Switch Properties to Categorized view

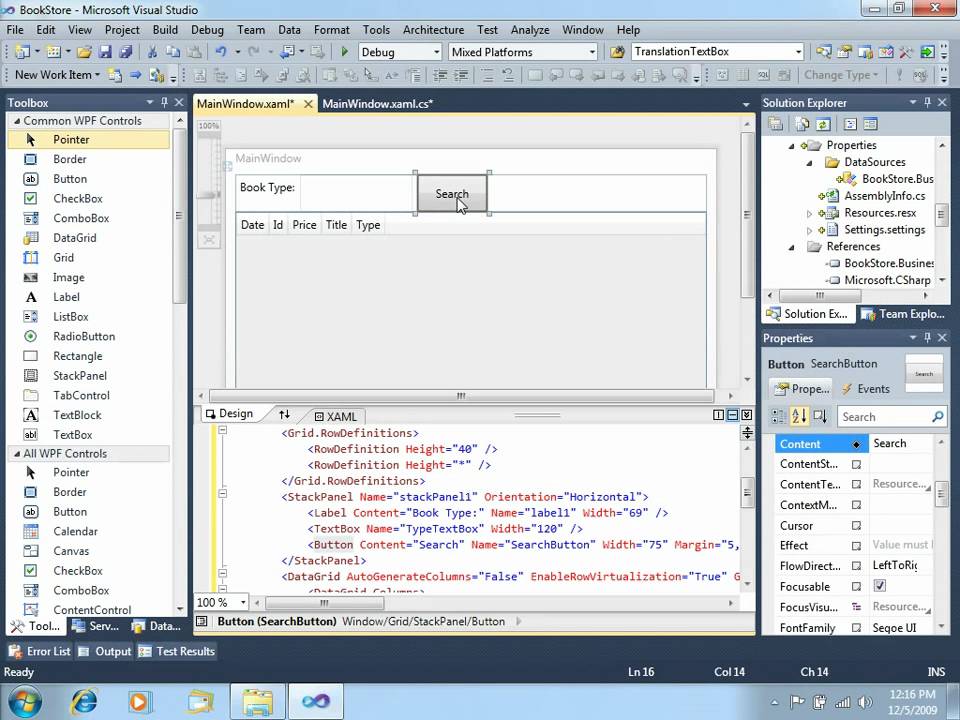tap(779, 417)
